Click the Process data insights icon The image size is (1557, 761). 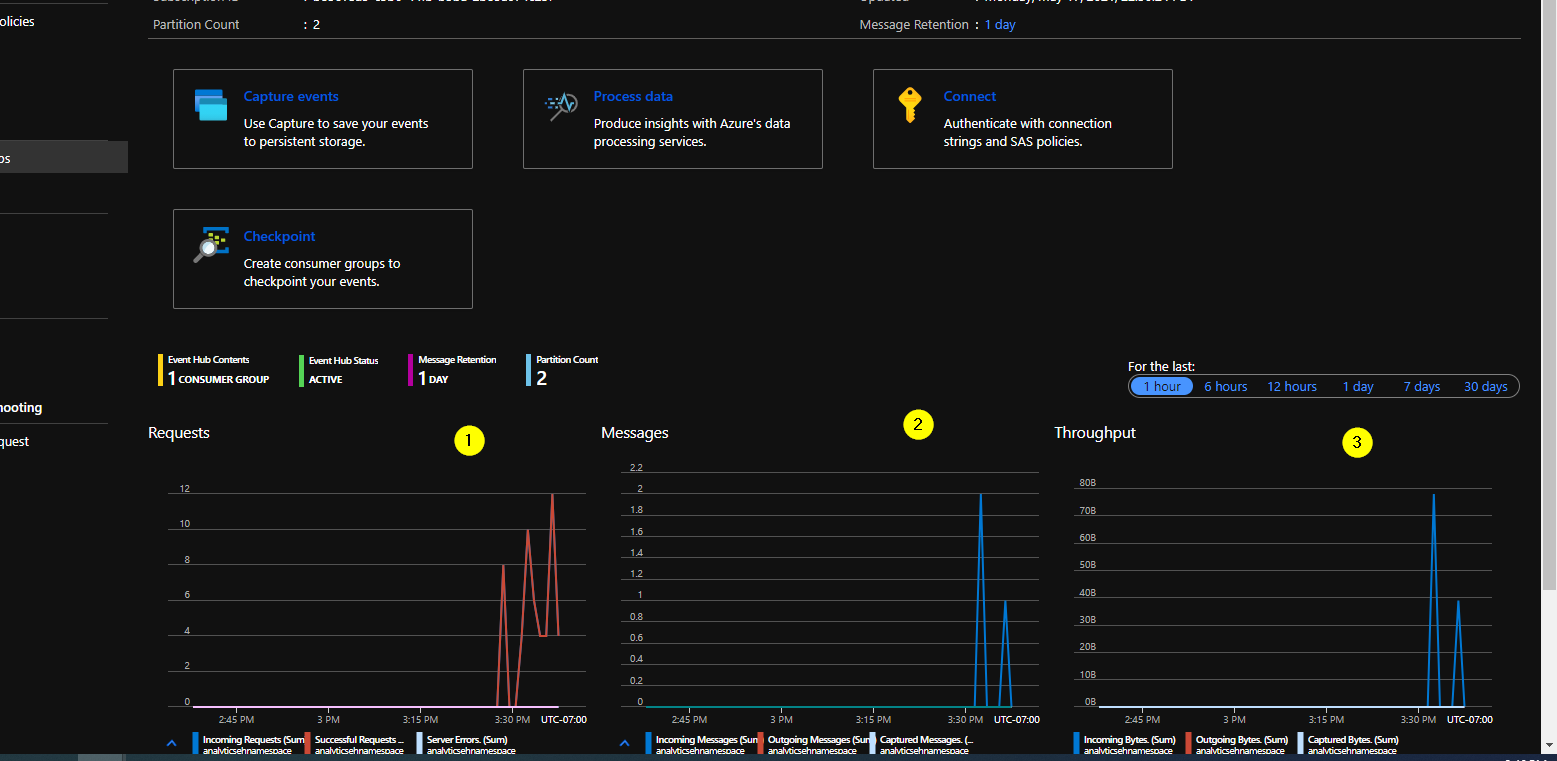click(560, 105)
